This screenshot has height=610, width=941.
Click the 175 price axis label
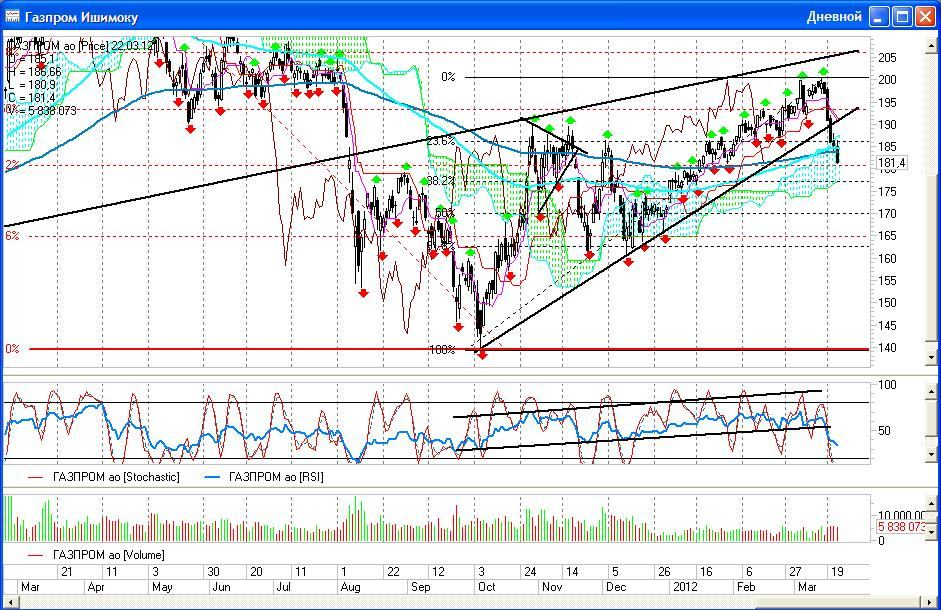point(887,192)
